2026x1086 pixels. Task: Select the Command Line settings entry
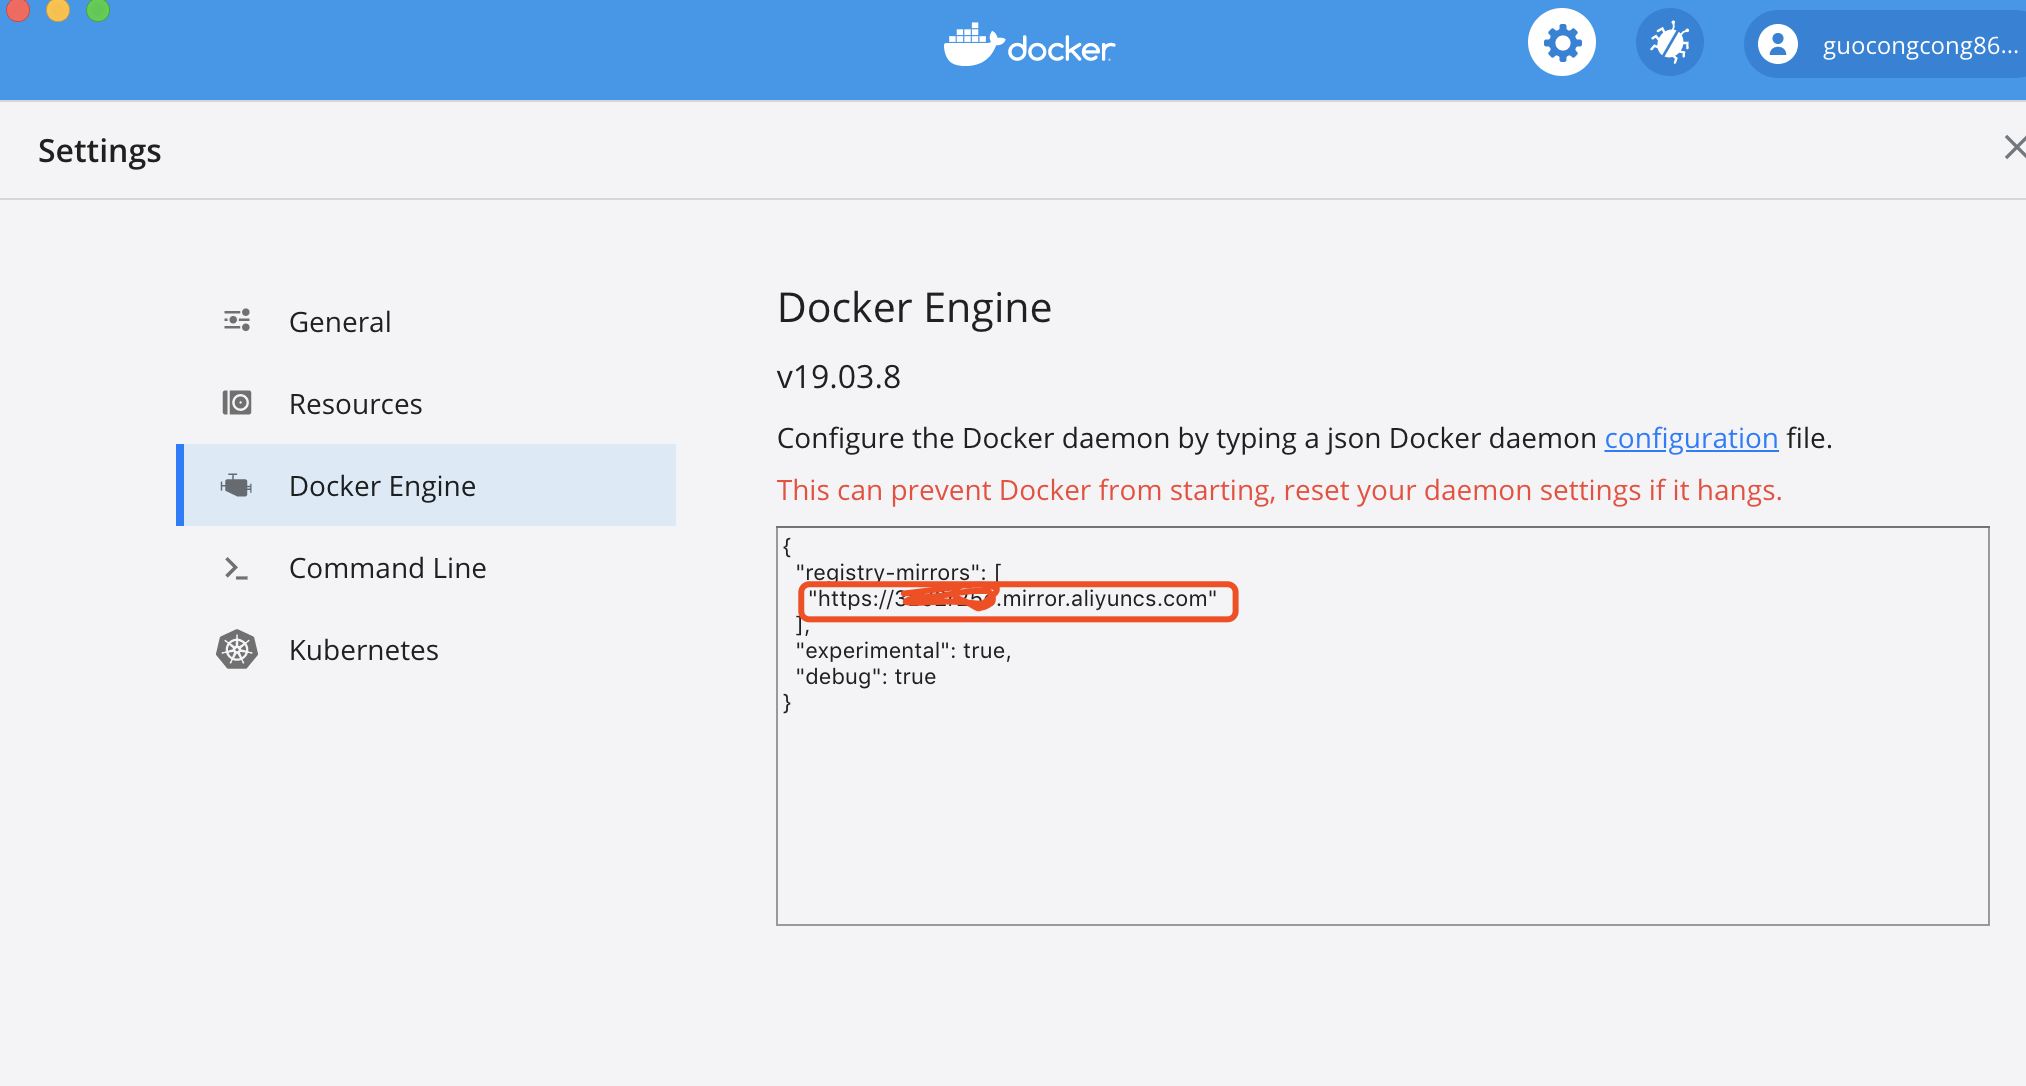click(x=388, y=567)
